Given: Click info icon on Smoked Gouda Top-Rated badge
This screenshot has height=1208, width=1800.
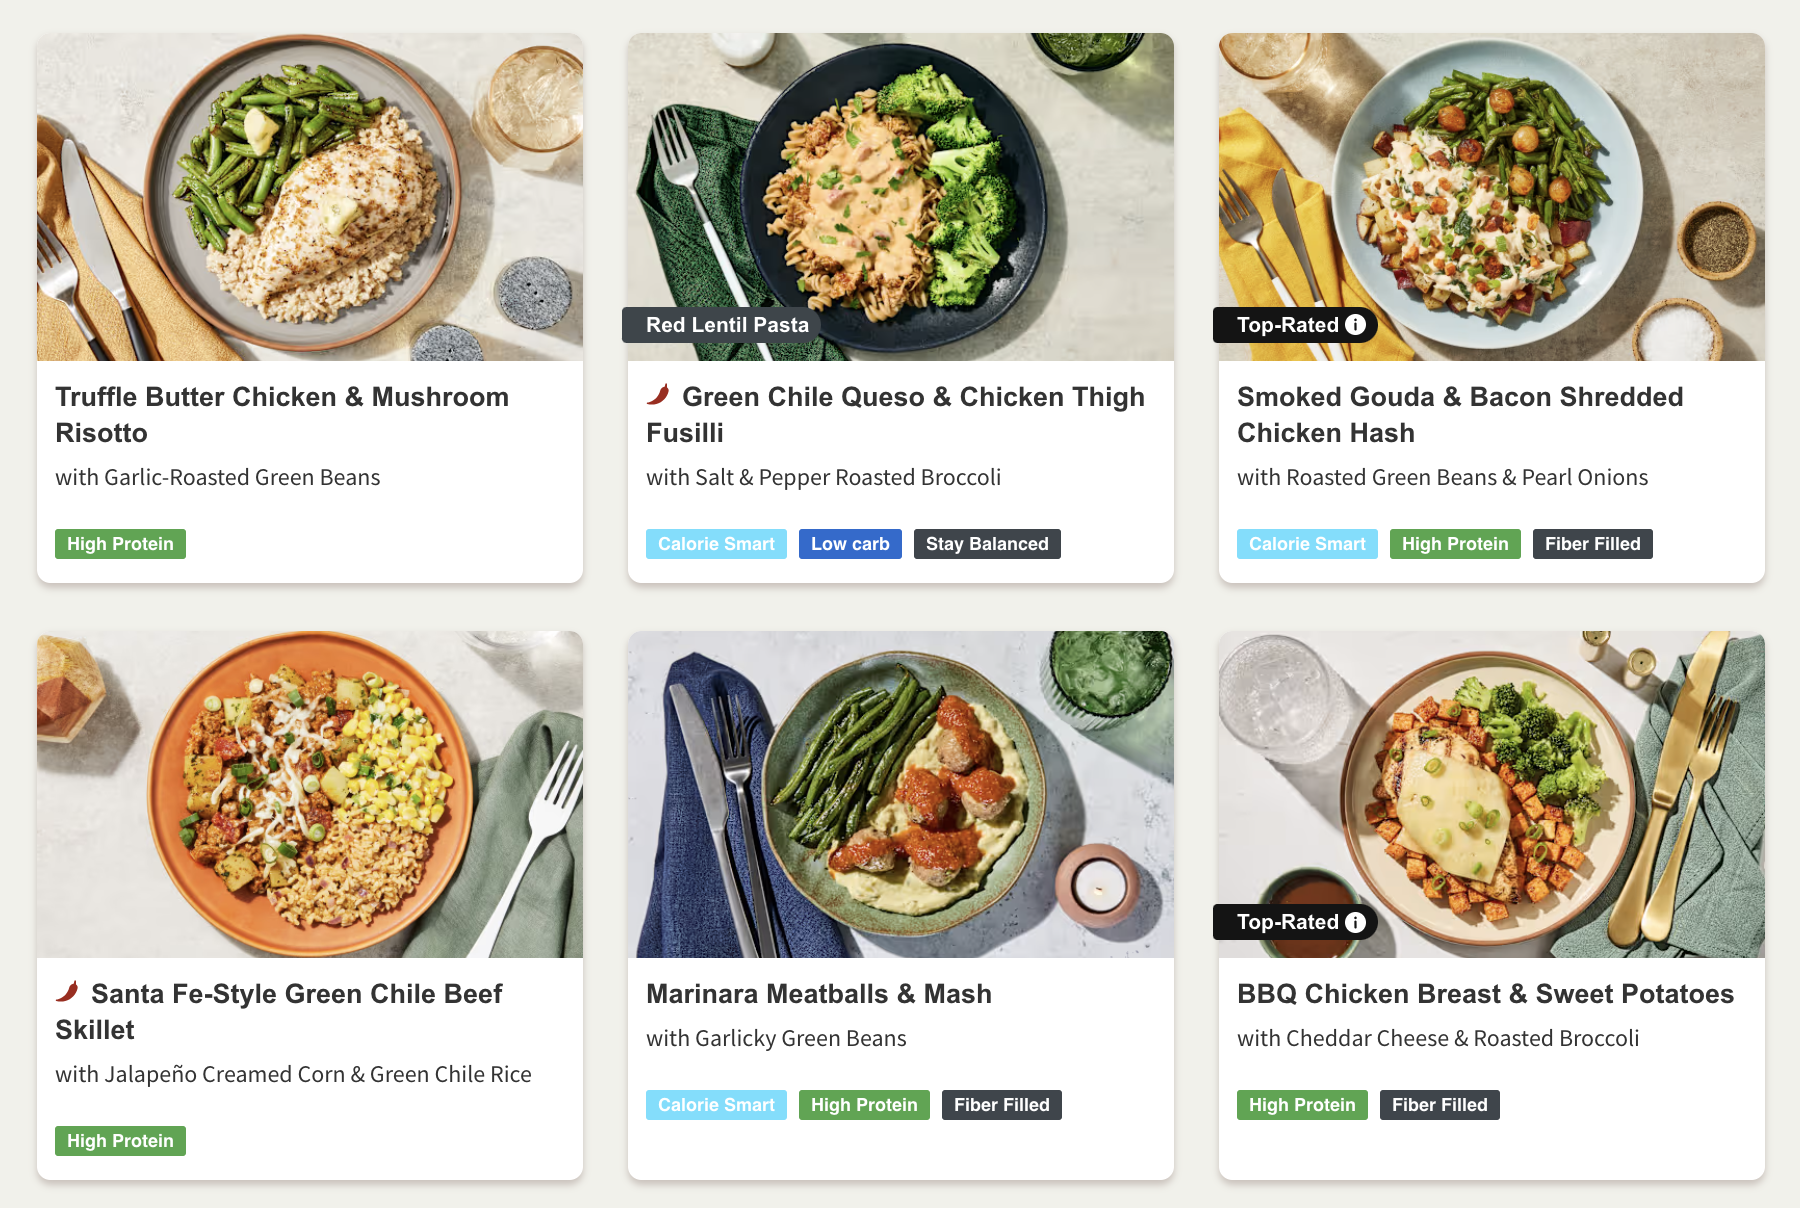Looking at the screenshot, I should click(x=1355, y=325).
